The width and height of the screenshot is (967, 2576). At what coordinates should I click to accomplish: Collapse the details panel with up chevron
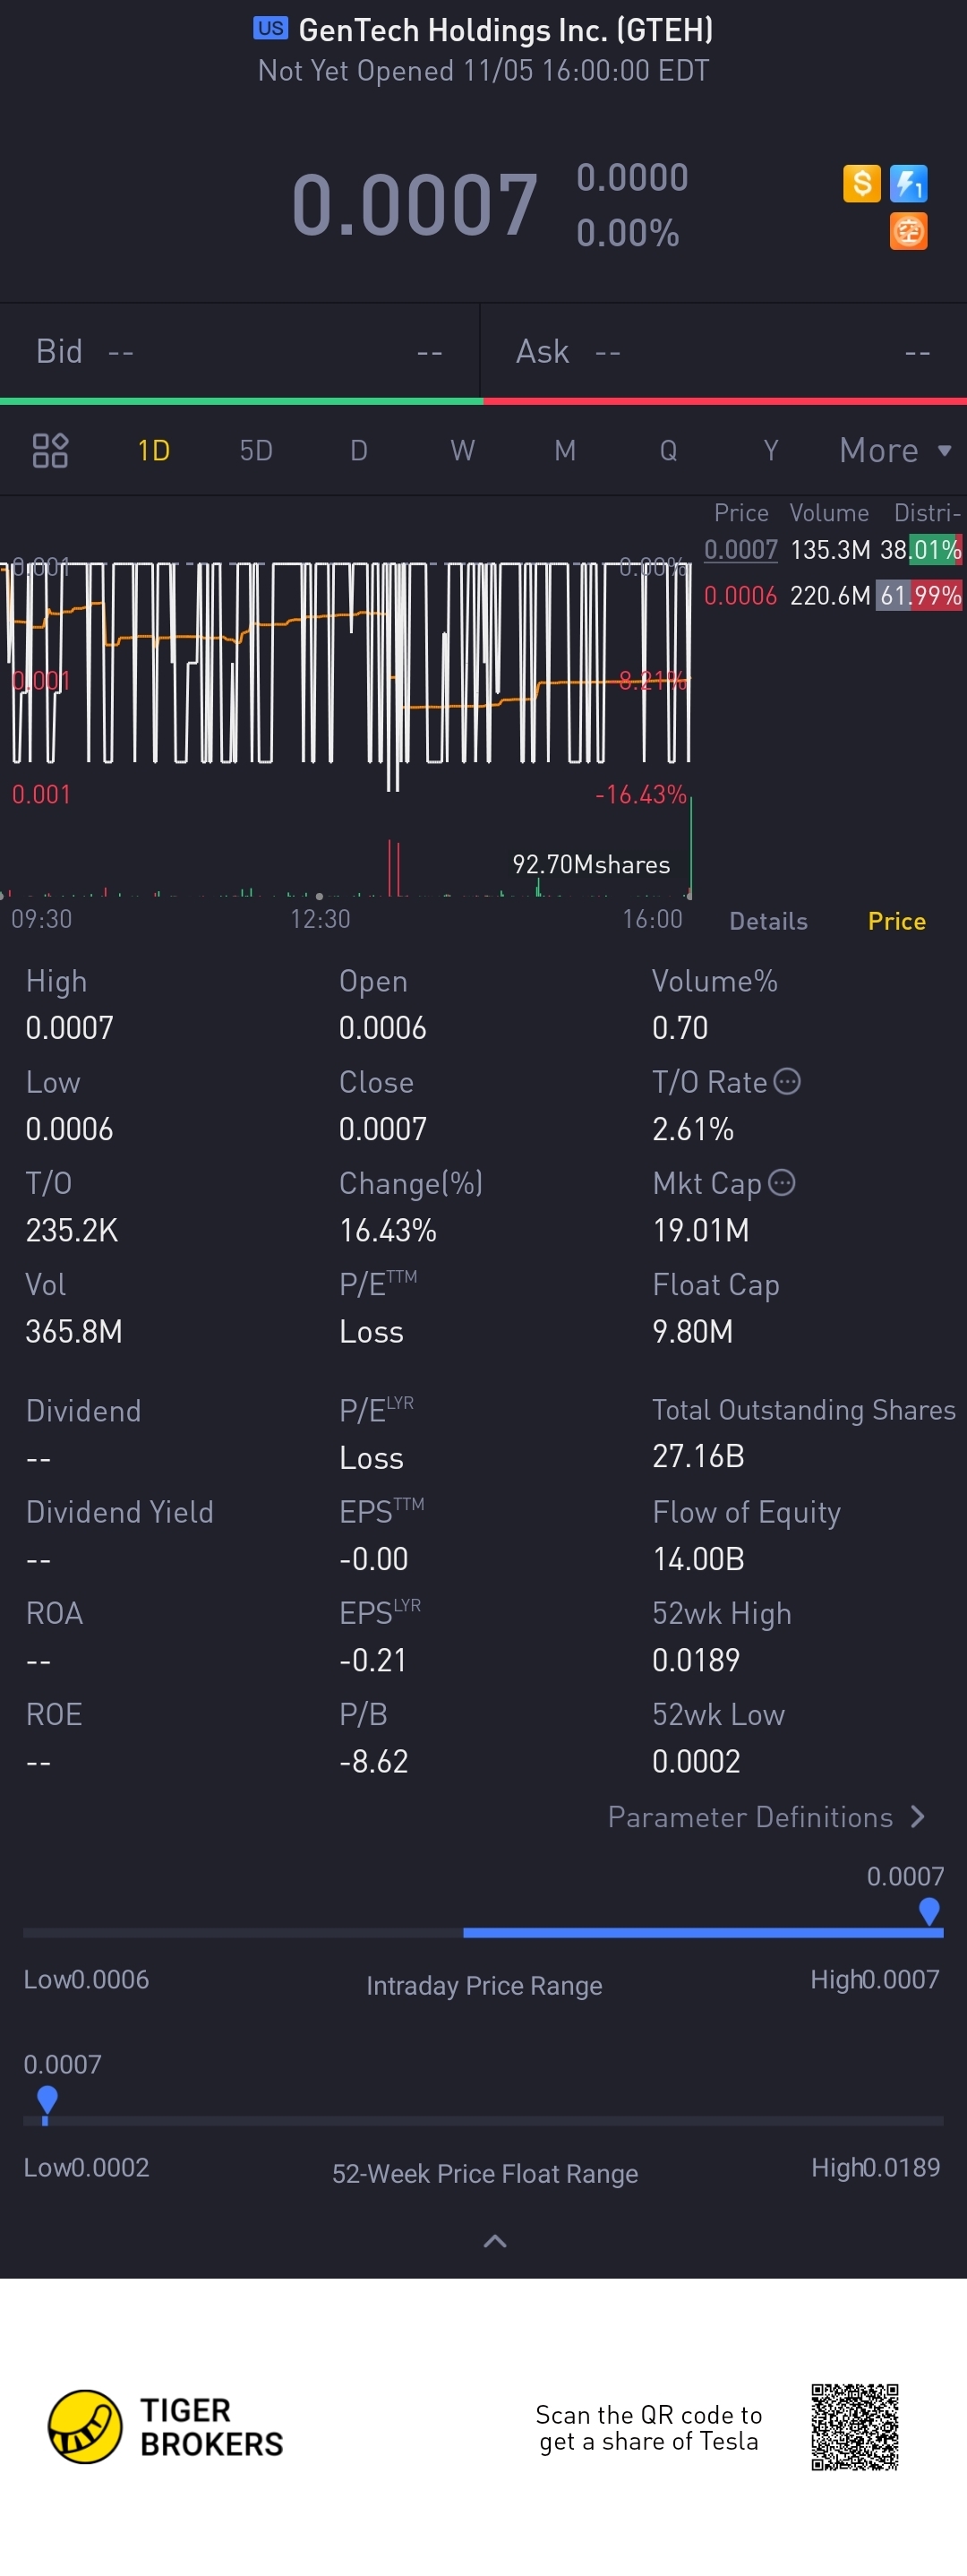pyautogui.click(x=494, y=2241)
